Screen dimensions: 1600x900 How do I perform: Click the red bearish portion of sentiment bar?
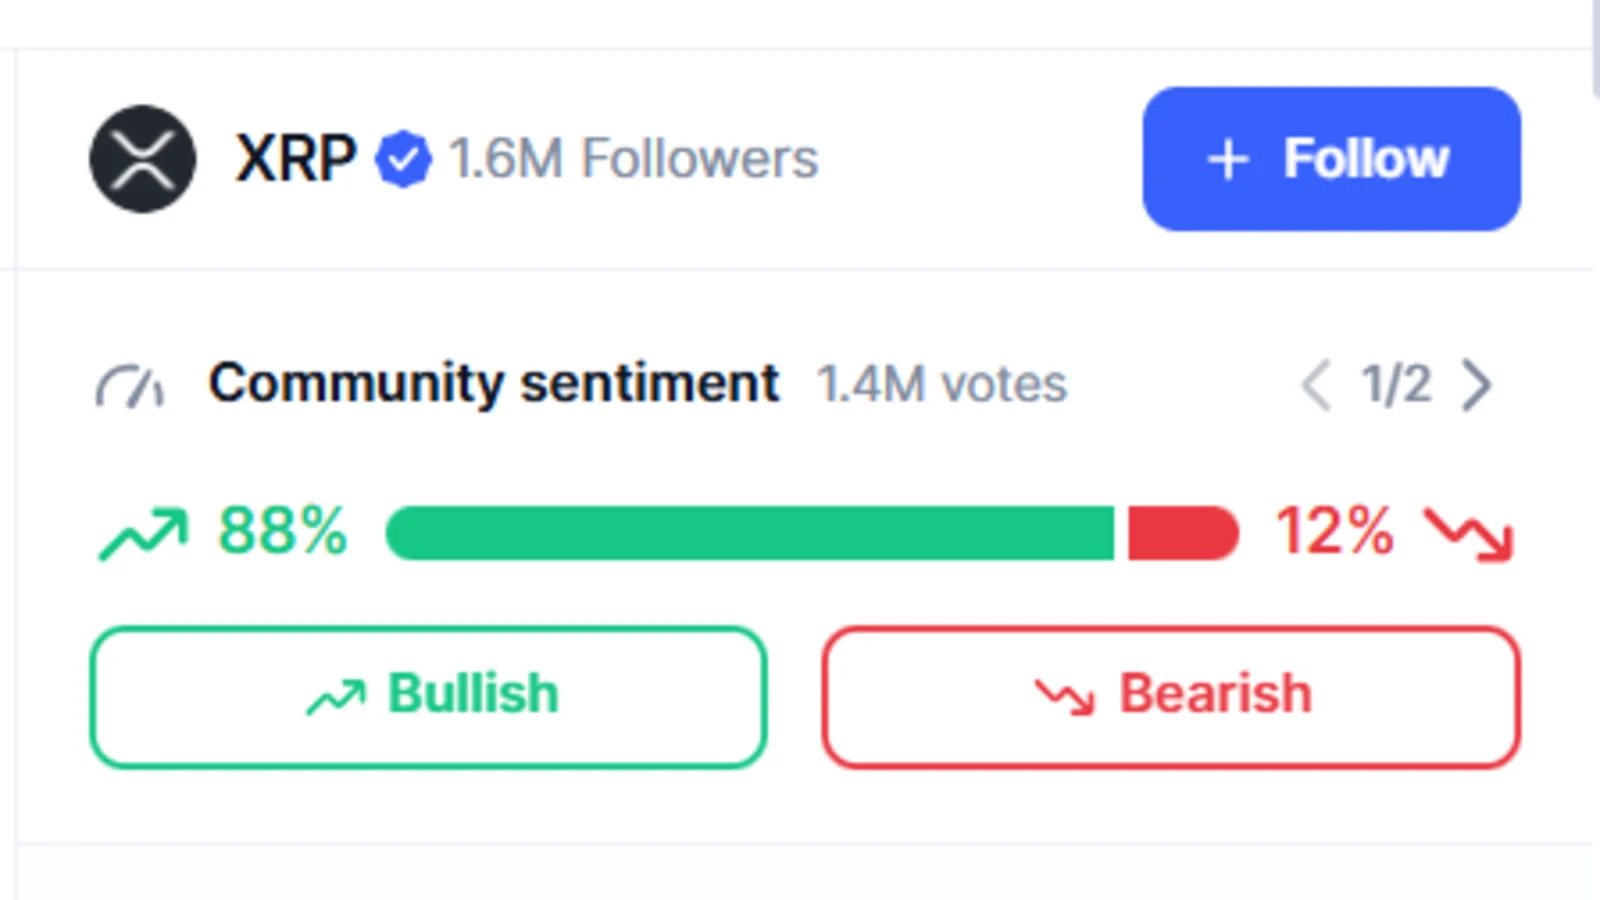point(1184,533)
